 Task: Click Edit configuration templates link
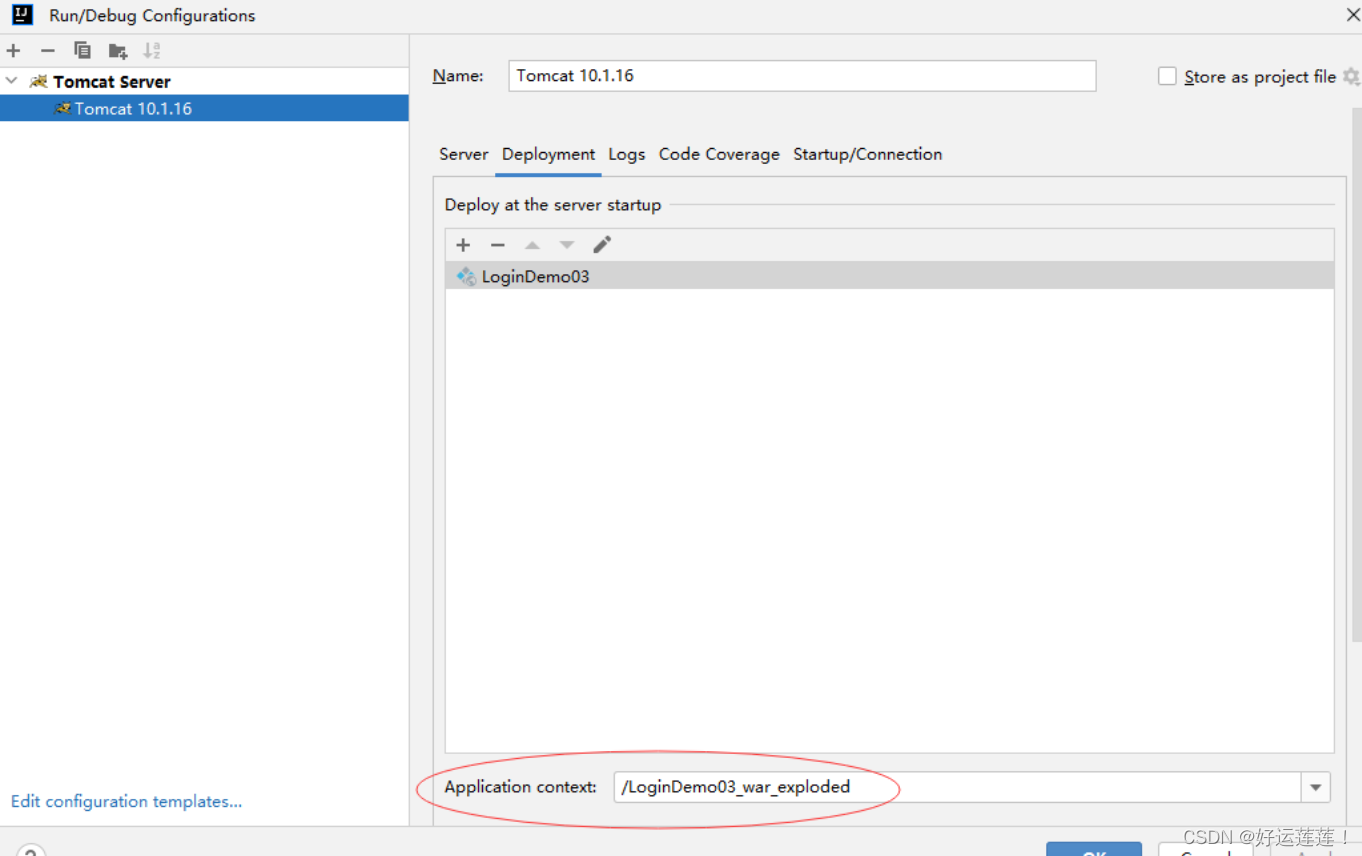[x=126, y=801]
